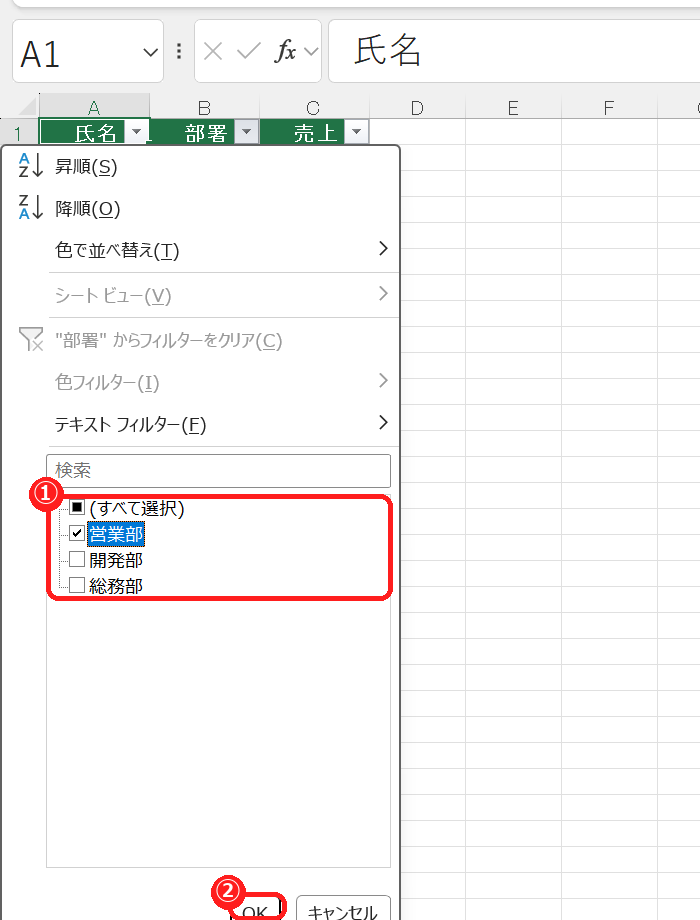This screenshot has height=920, width=700.
Task: Cancel formula entry with X icon
Action: (213, 52)
